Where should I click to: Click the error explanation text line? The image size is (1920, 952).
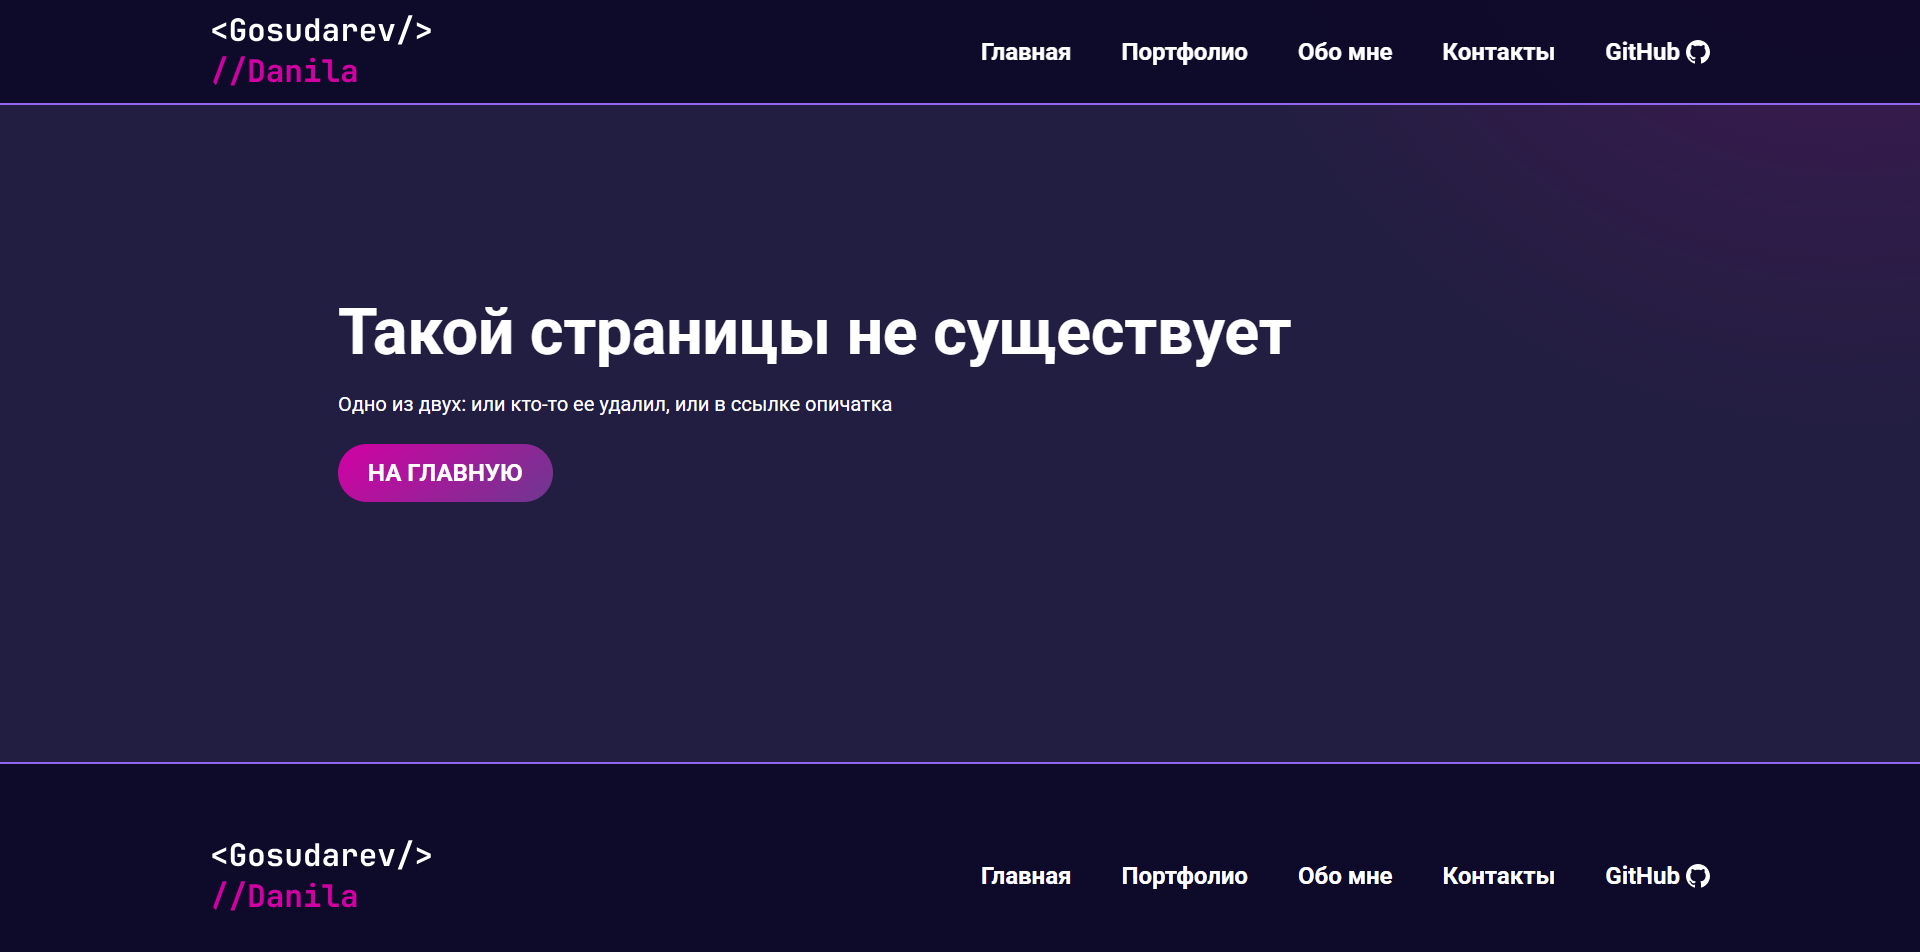tap(616, 404)
